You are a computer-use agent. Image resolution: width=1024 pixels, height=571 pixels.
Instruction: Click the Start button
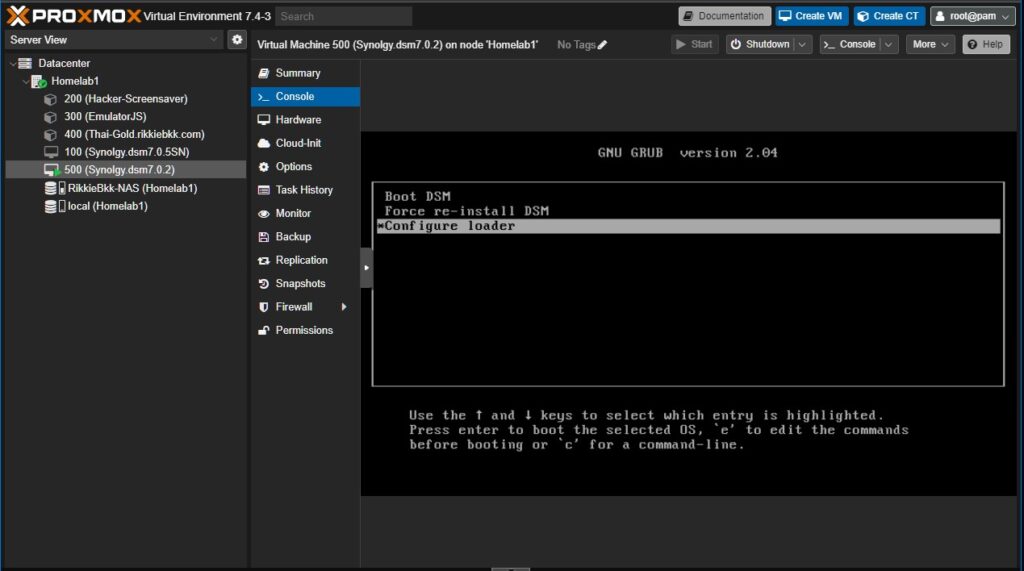[695, 44]
